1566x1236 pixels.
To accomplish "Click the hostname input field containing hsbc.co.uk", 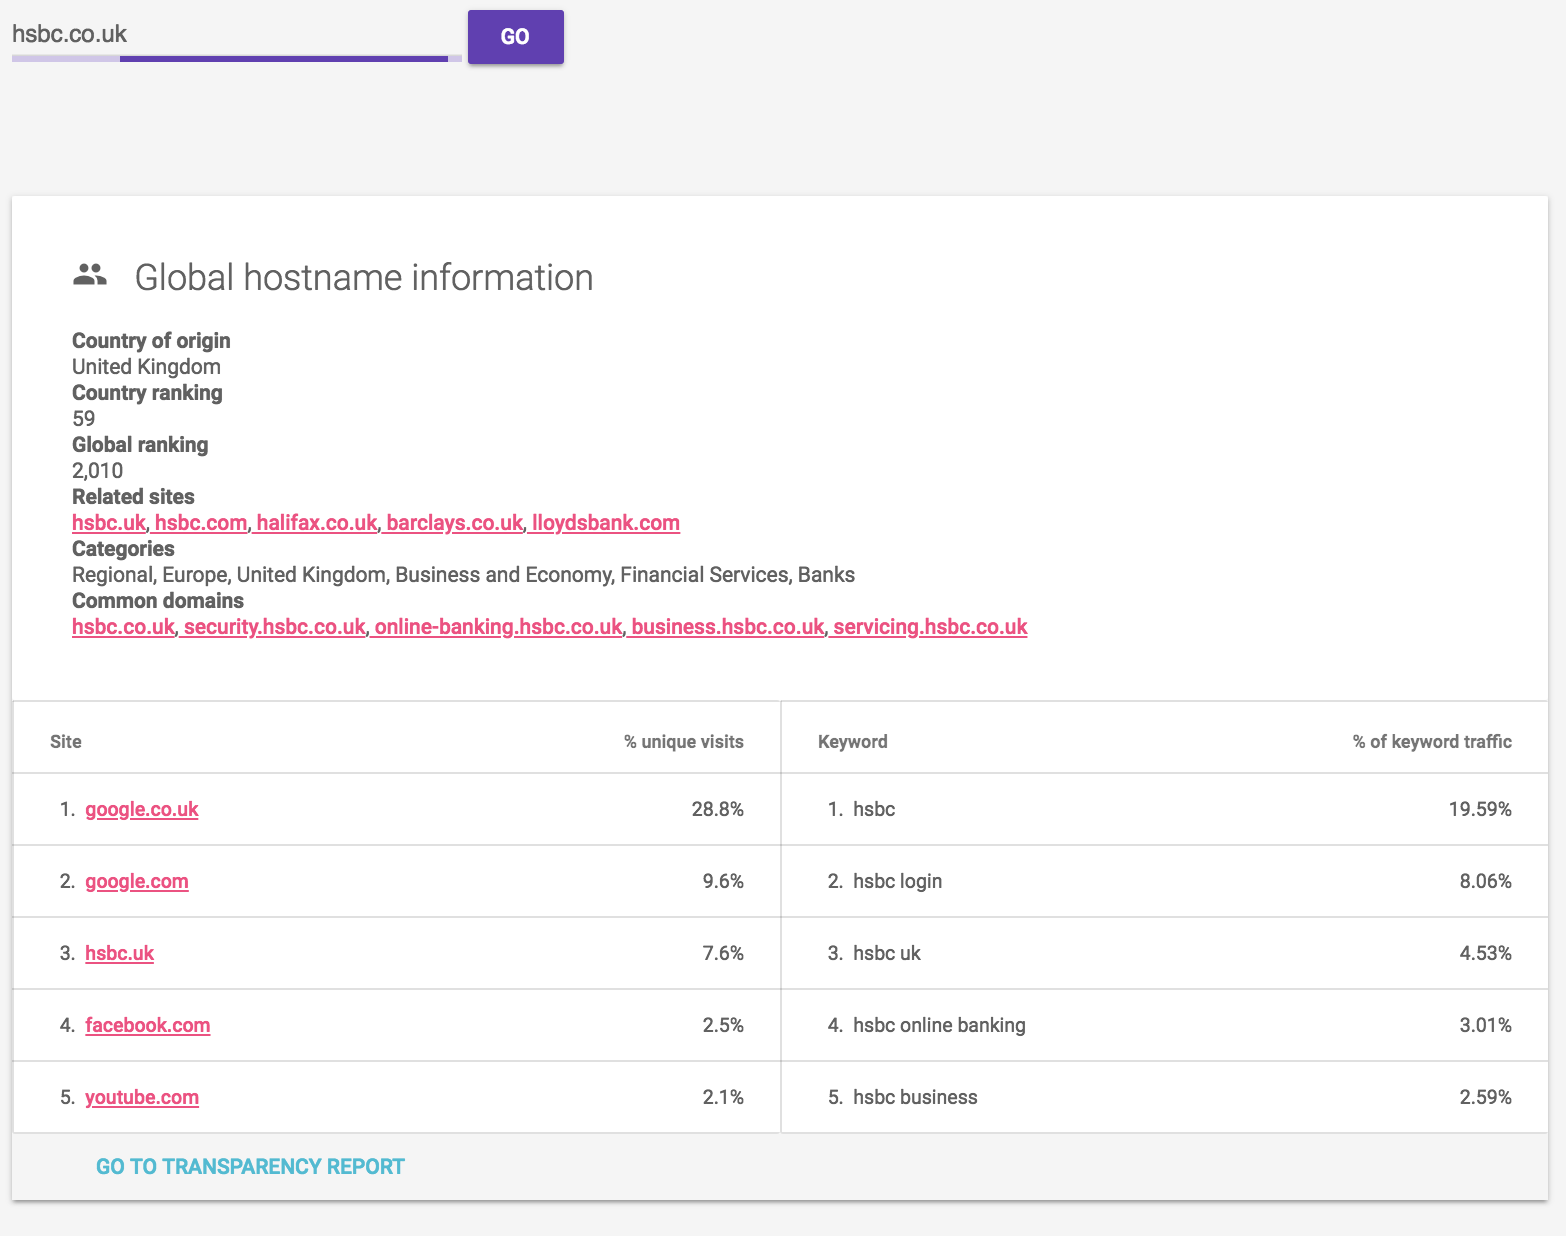I will pos(237,35).
